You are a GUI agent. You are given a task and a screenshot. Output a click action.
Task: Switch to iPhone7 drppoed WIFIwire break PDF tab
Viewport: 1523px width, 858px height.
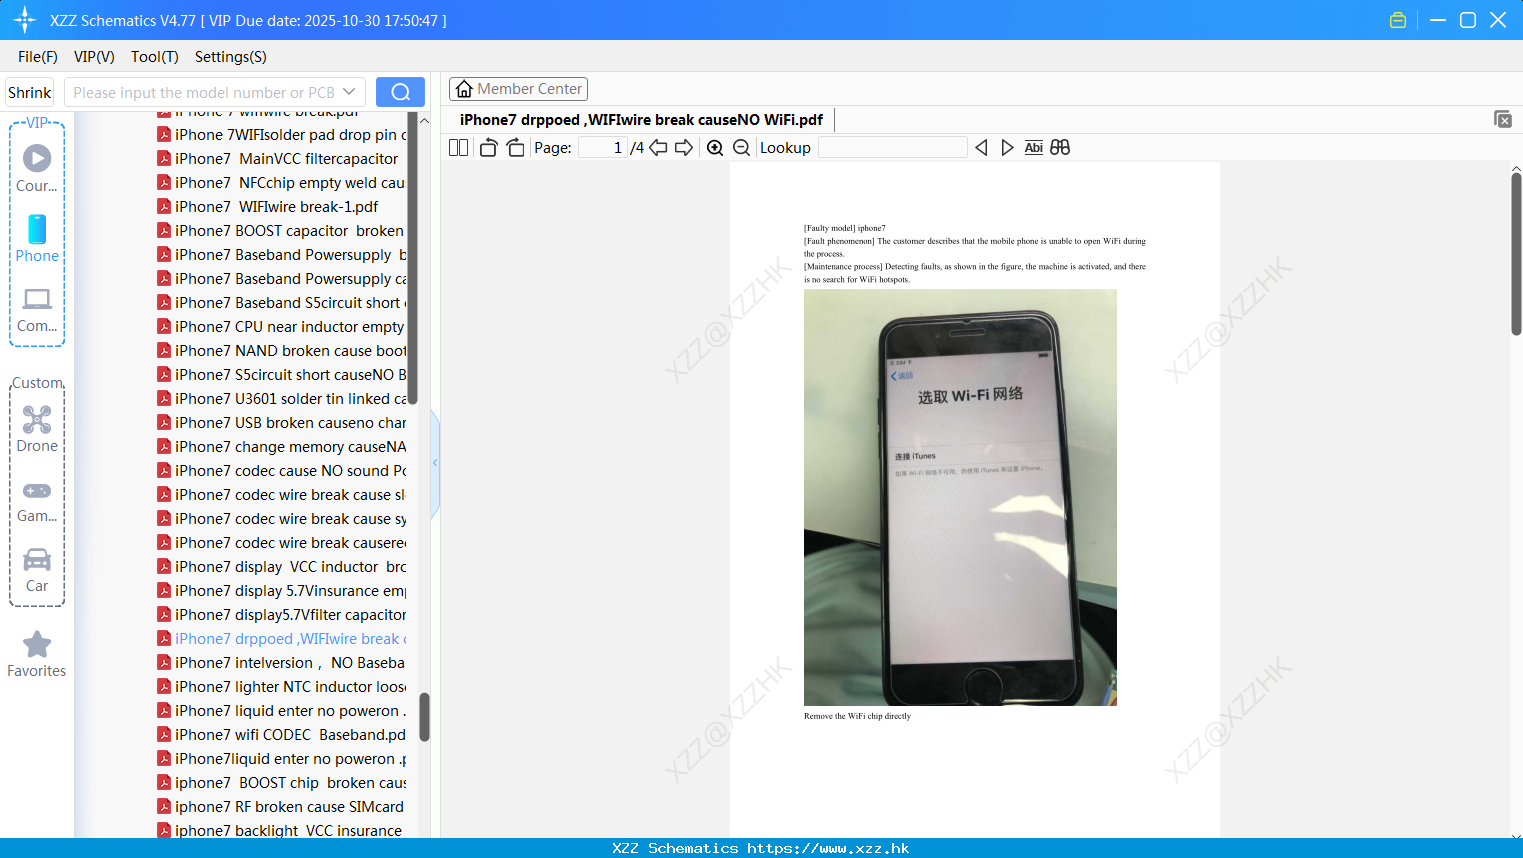click(x=641, y=120)
